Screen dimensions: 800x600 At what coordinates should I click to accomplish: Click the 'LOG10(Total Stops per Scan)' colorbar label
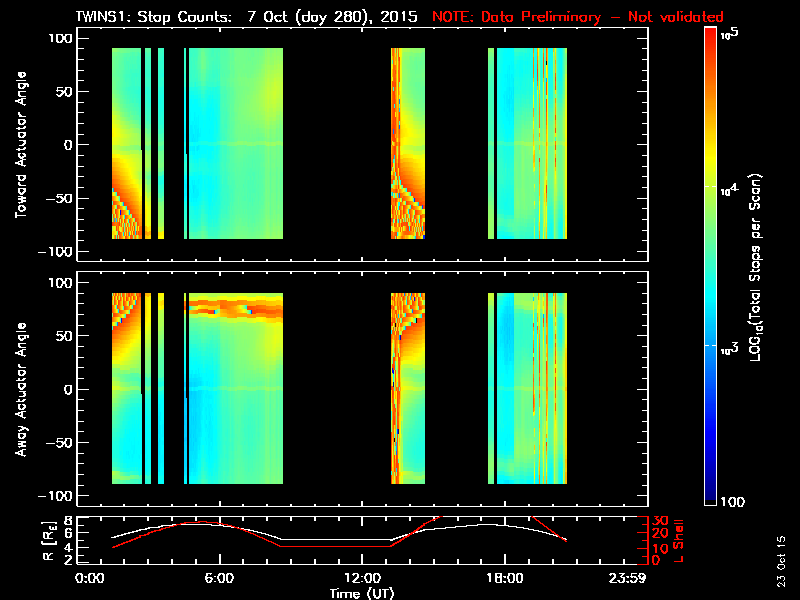point(760,265)
